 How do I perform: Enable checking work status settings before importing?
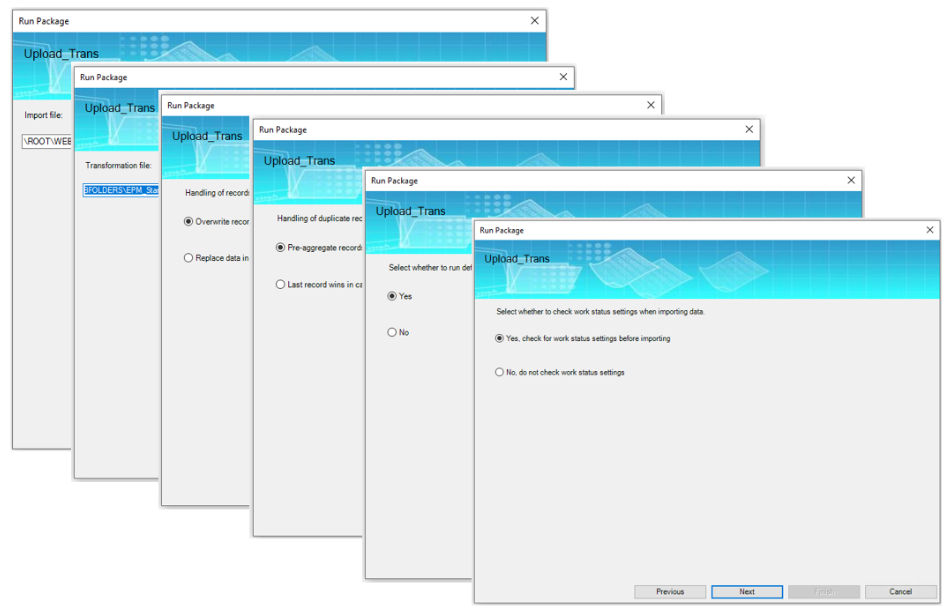click(498, 338)
